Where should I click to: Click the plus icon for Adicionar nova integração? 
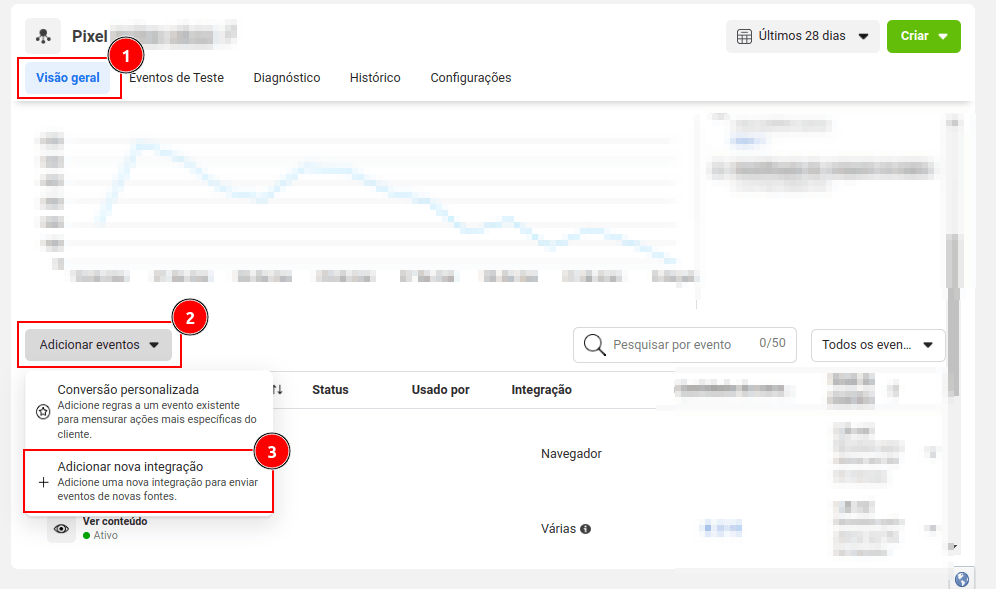tap(43, 482)
